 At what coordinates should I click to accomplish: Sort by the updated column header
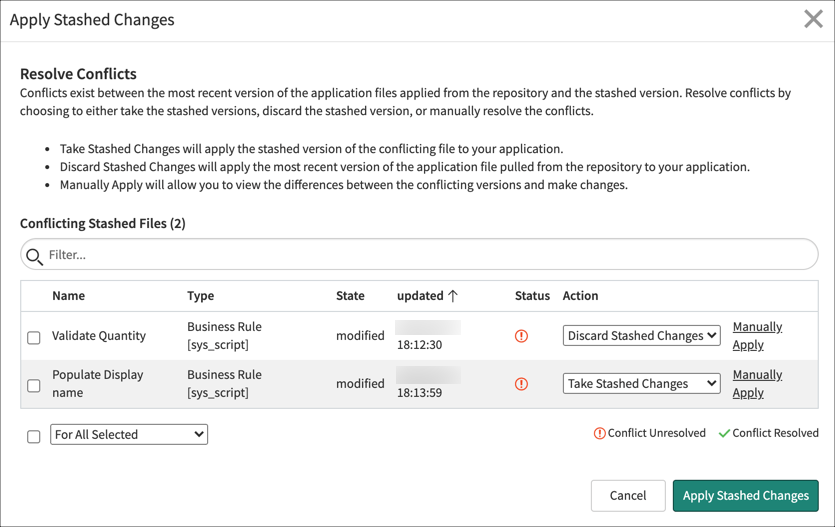point(420,296)
